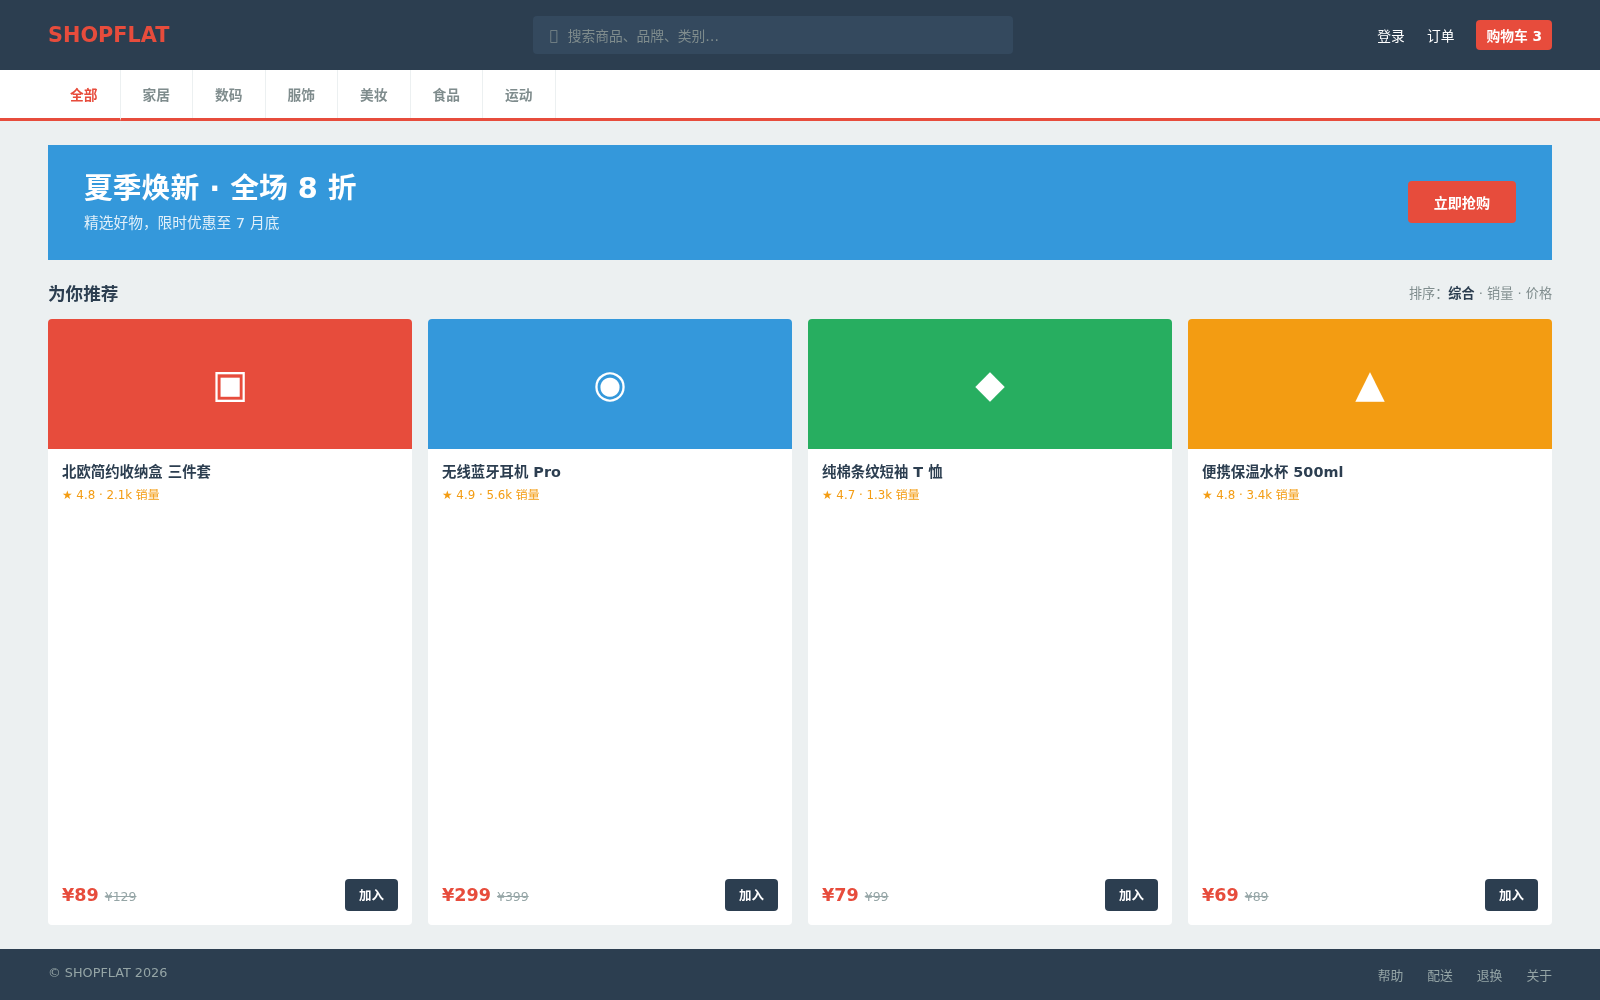
Task: Click the 为你推荐 section heading
Action: click(83, 294)
